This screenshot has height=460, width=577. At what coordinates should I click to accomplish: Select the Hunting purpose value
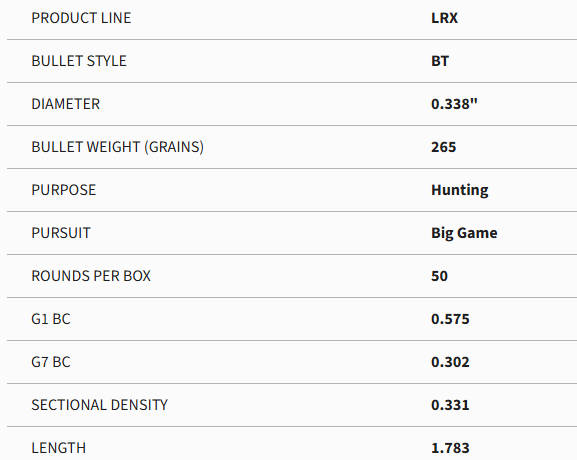pos(460,191)
